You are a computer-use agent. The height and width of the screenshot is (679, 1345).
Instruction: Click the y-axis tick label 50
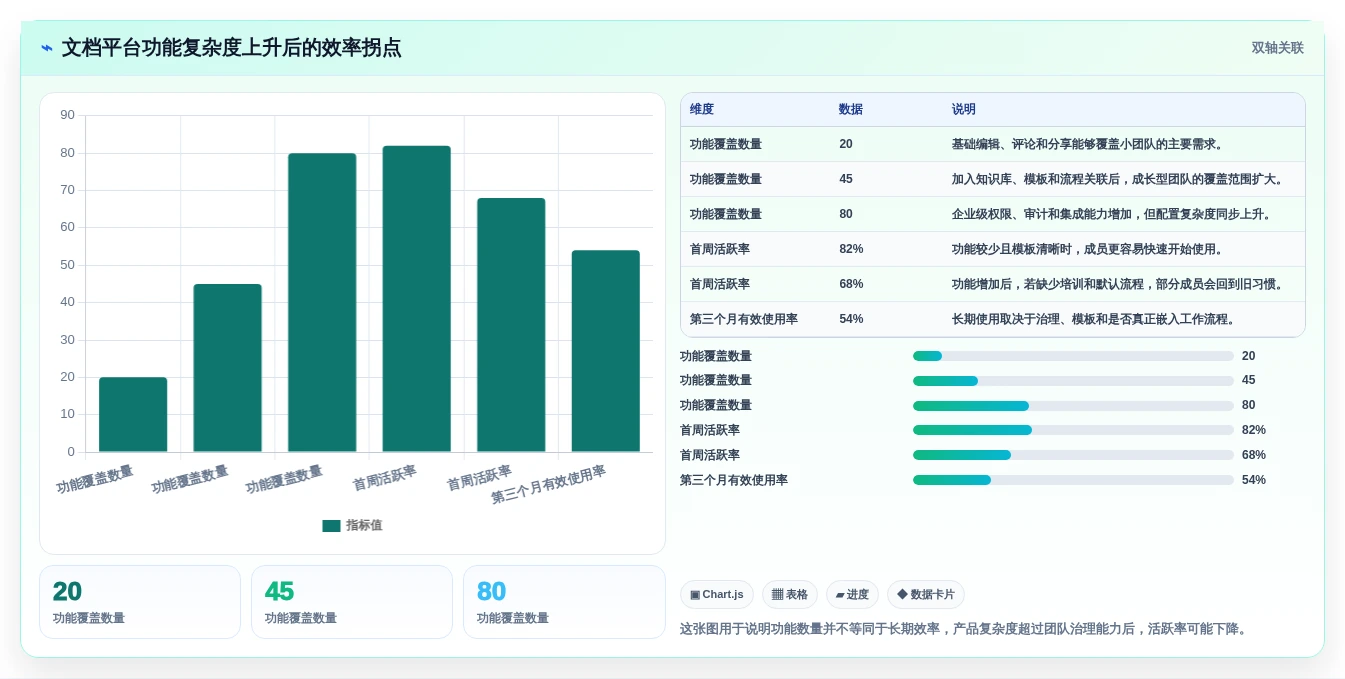(67, 265)
